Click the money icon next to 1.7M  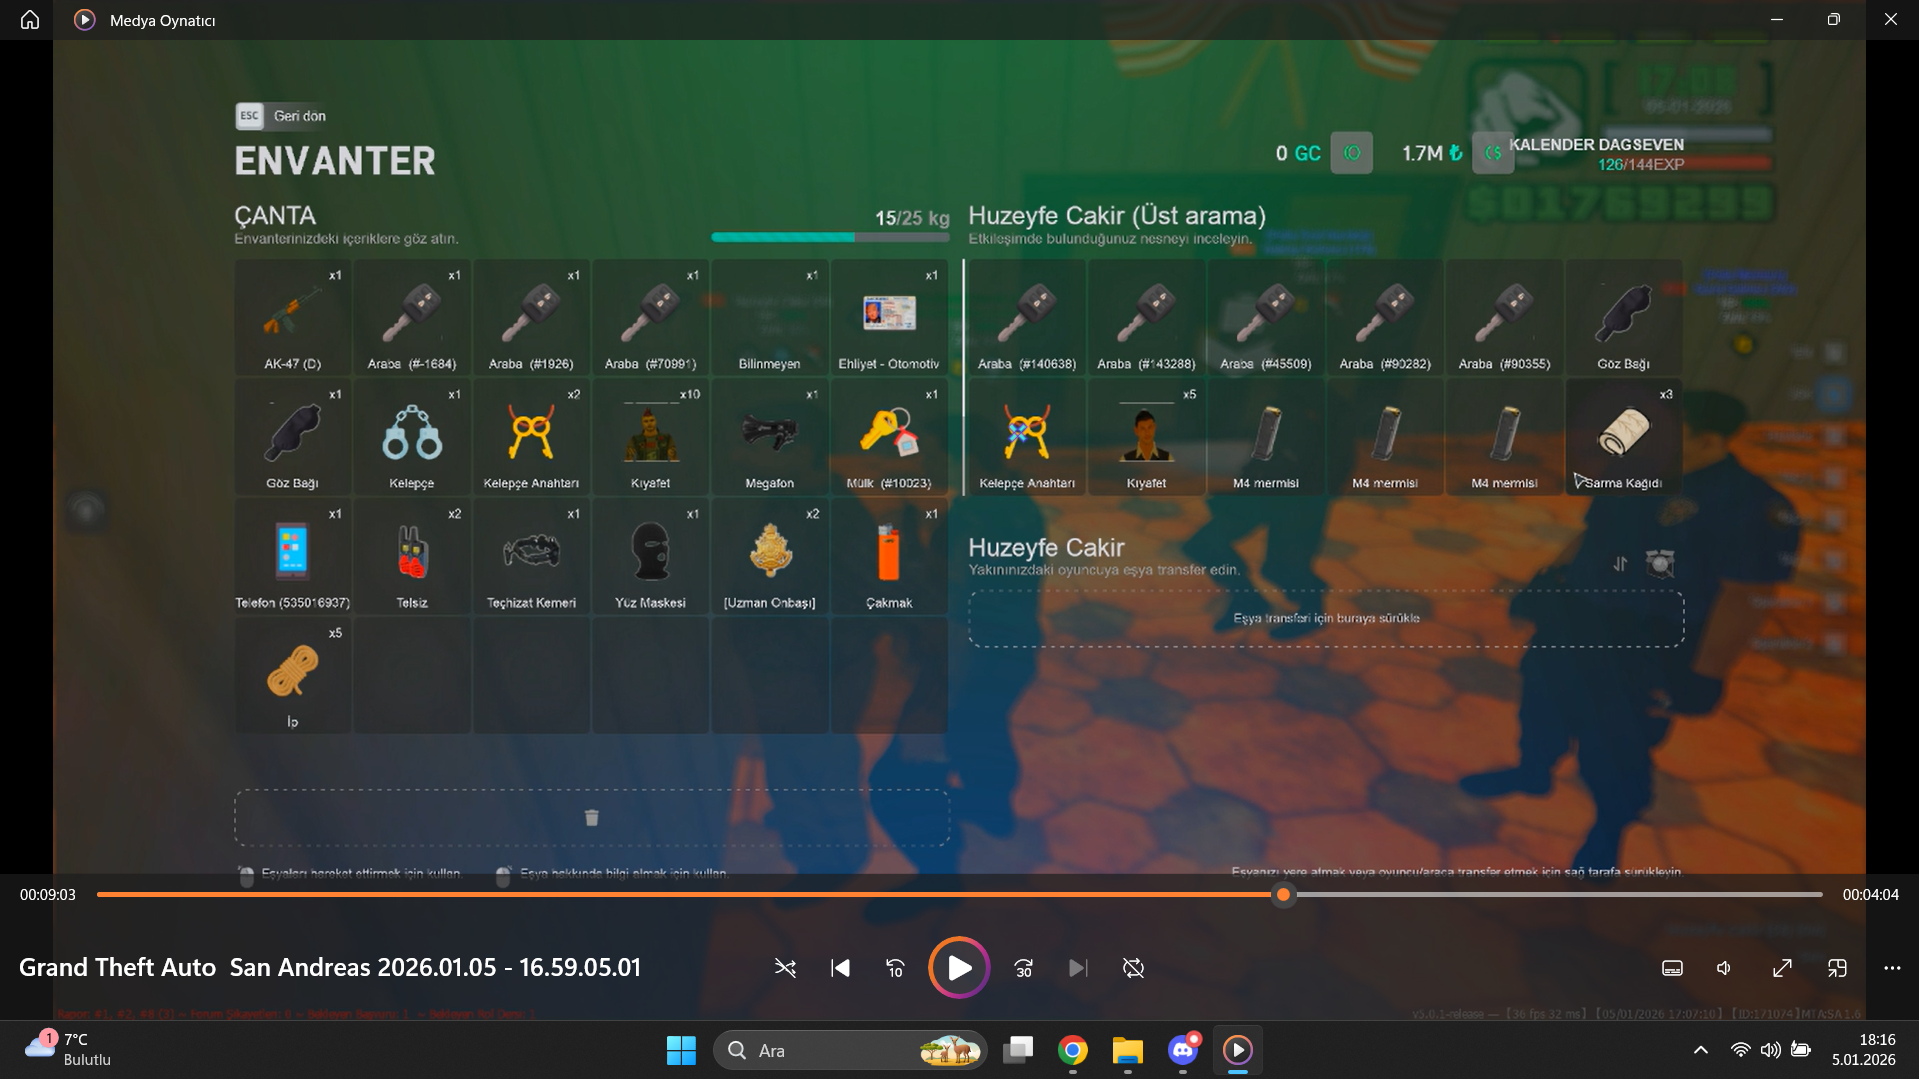[1492, 153]
